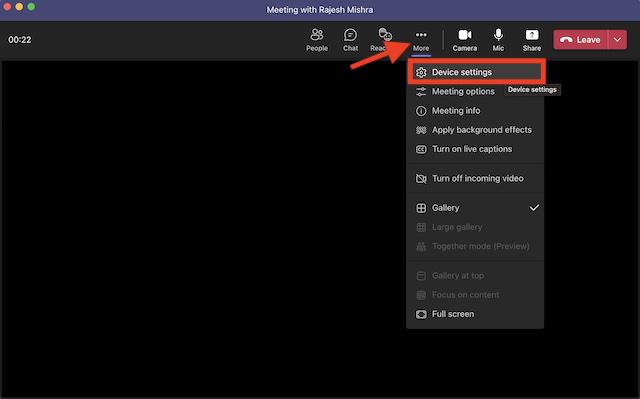Click the background effects icon
This screenshot has width=640, height=399.
421,130
